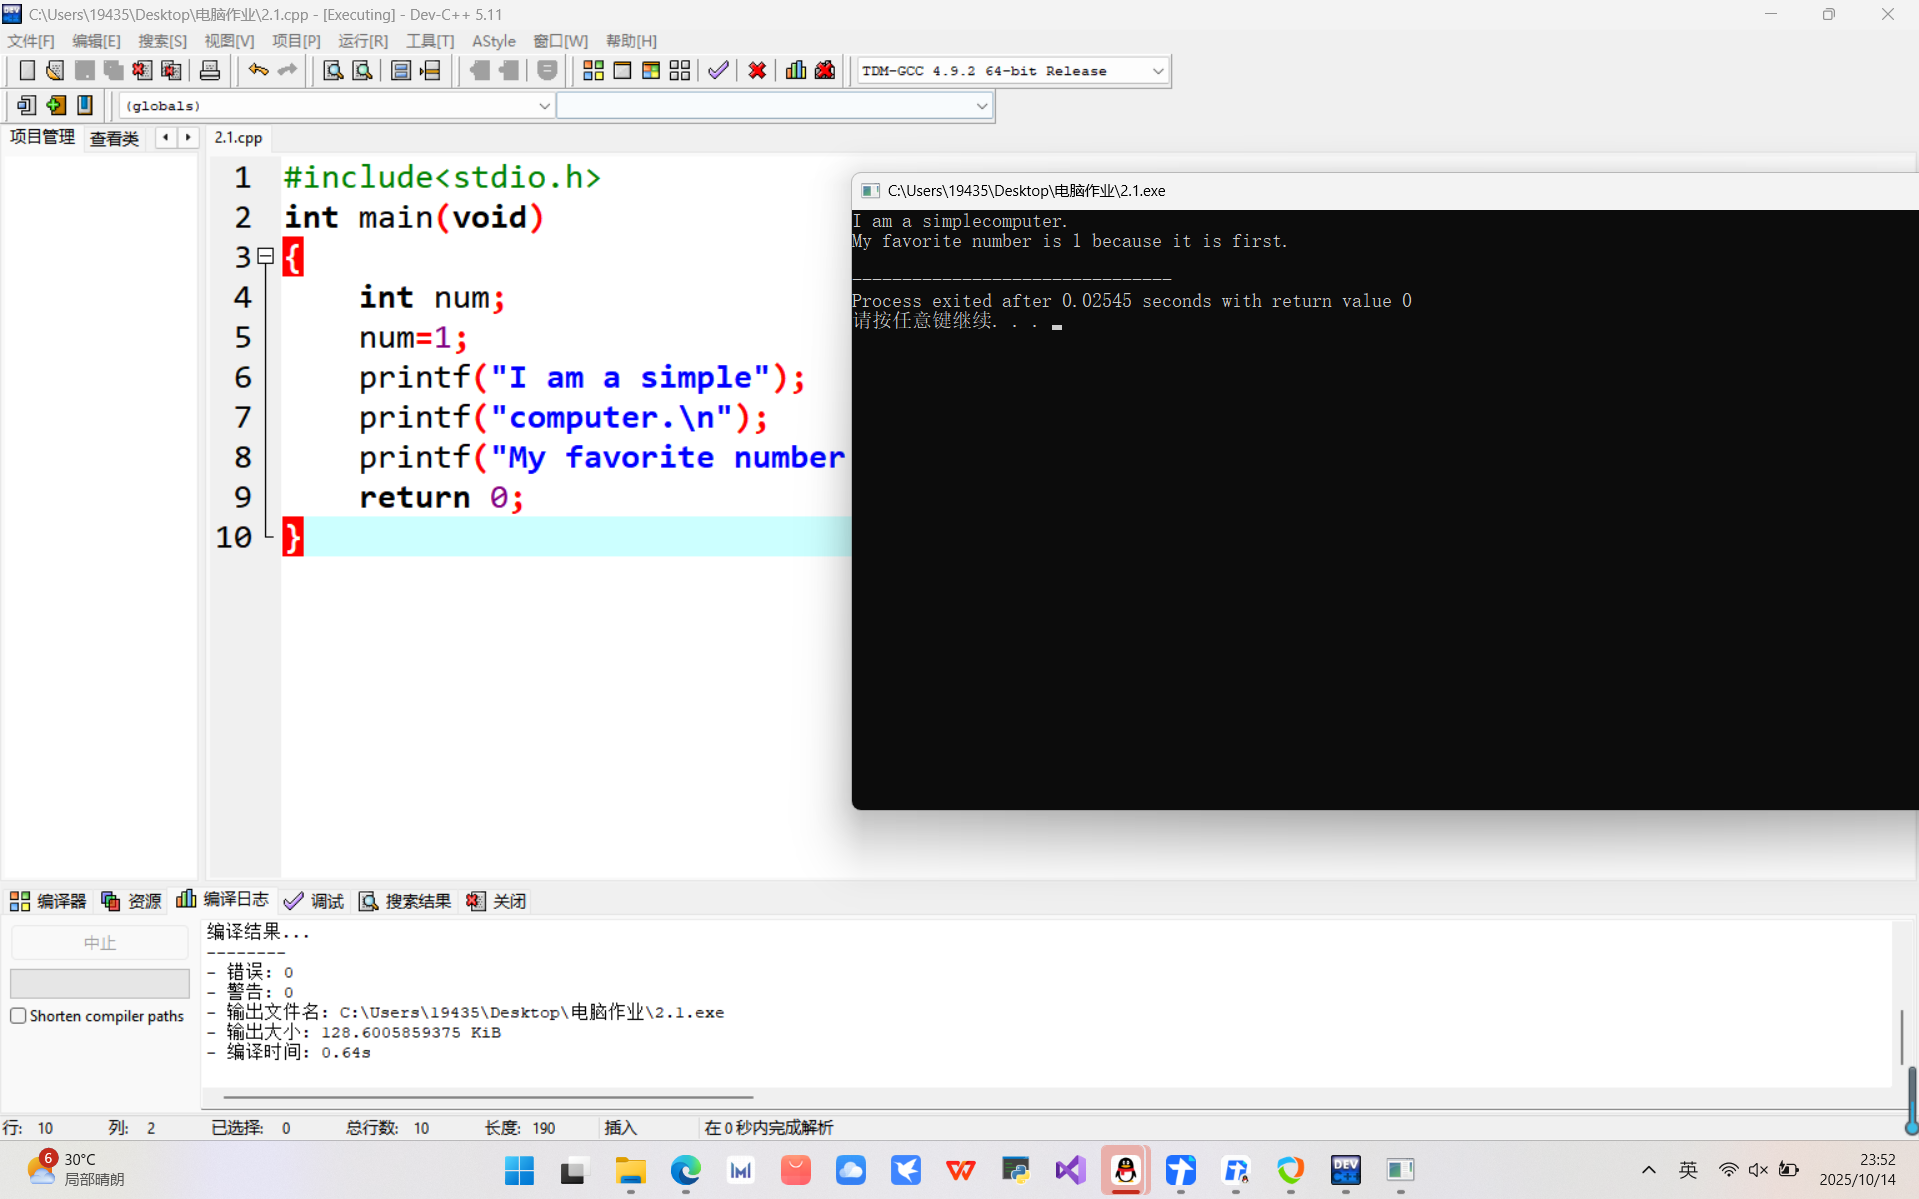Click the Compile and Run icon
The image size is (1919, 1199).
point(651,70)
